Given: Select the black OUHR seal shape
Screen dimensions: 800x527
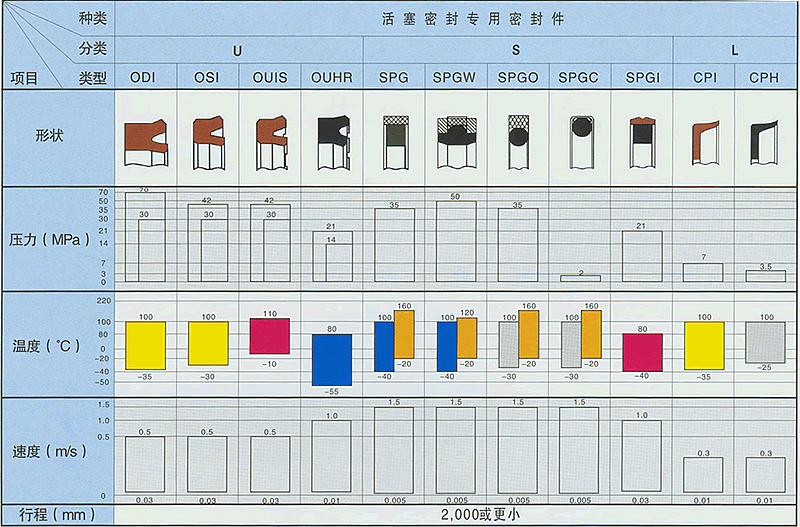Looking at the screenshot, I should 331,143.
